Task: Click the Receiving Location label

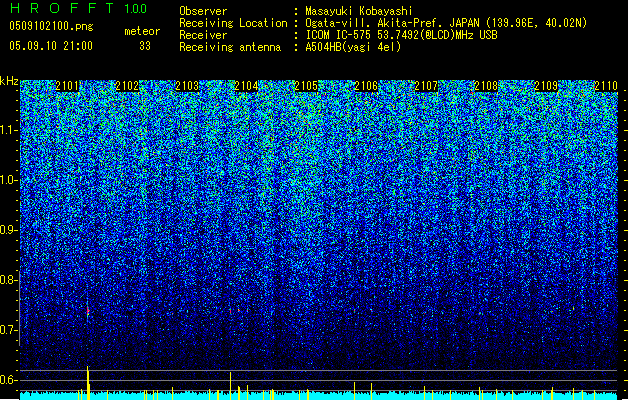Action: (x=233, y=23)
